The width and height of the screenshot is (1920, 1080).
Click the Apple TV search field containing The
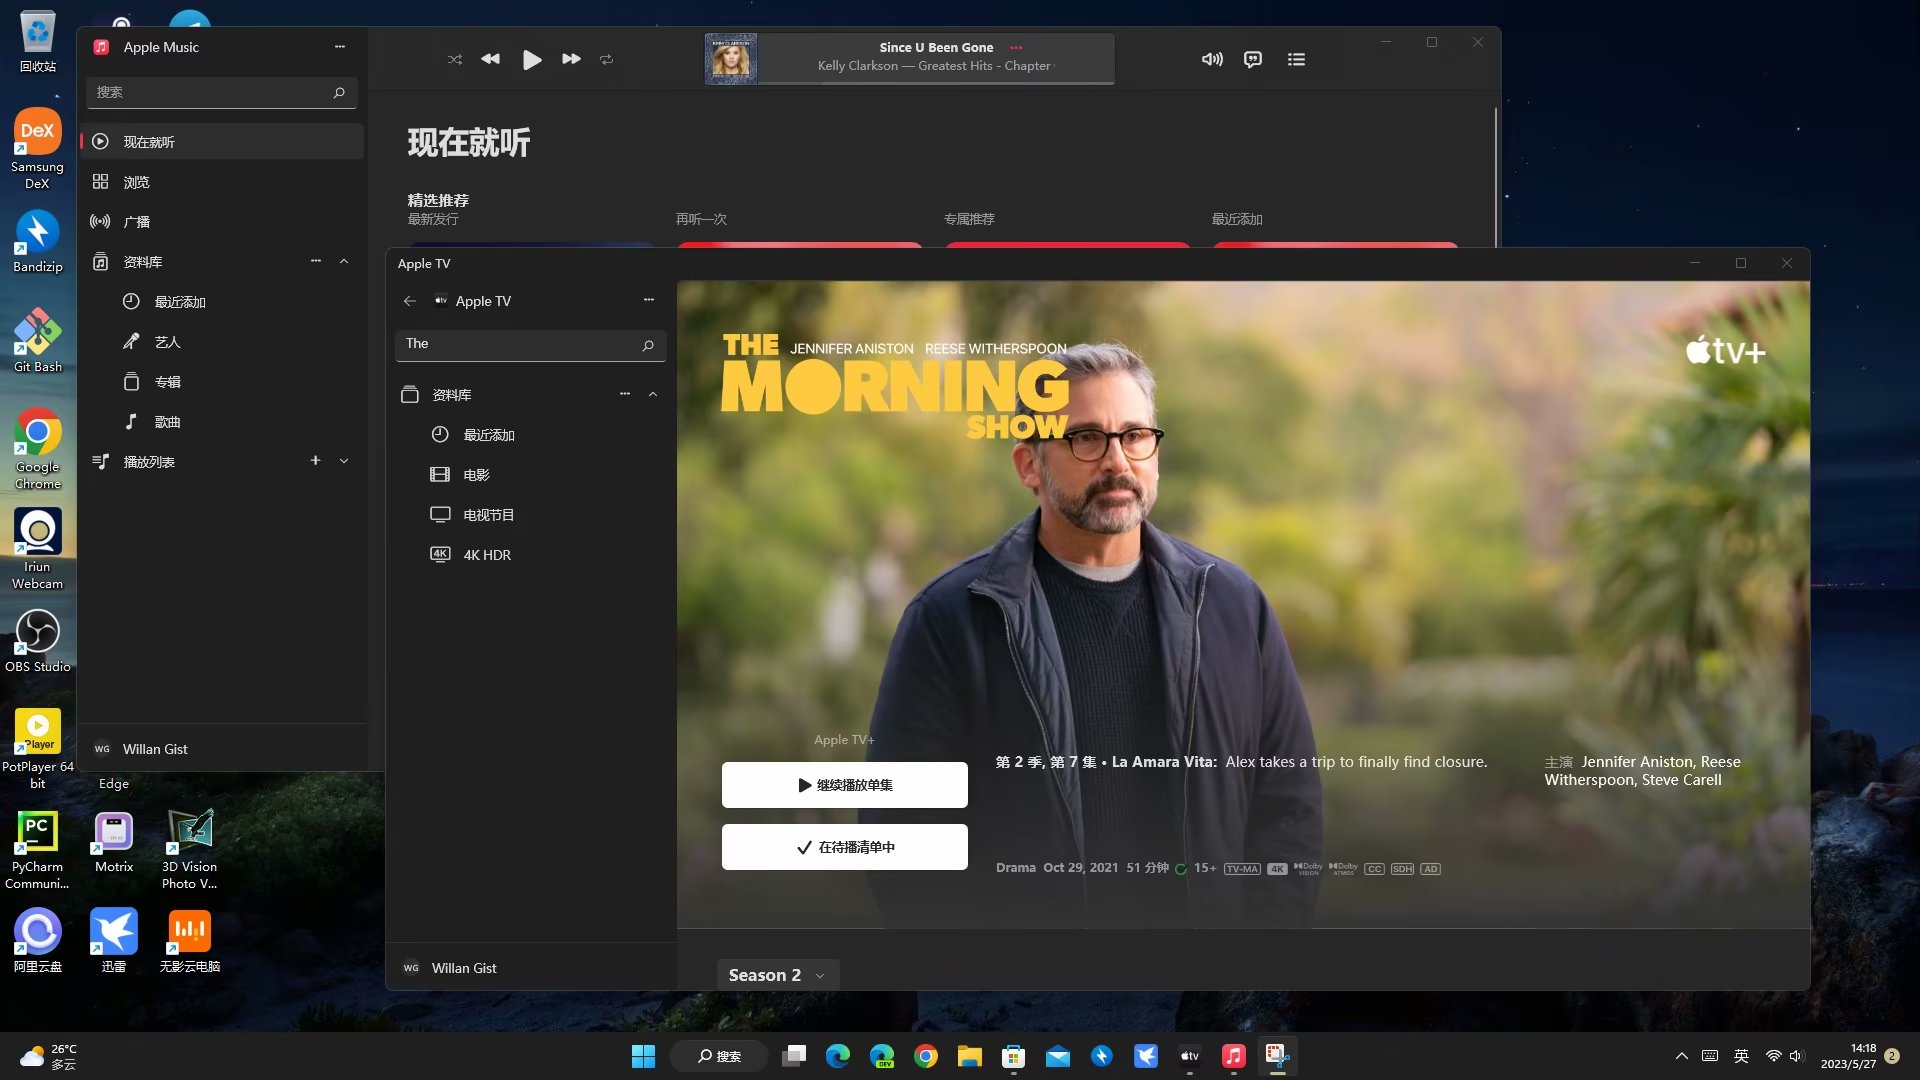click(x=520, y=343)
